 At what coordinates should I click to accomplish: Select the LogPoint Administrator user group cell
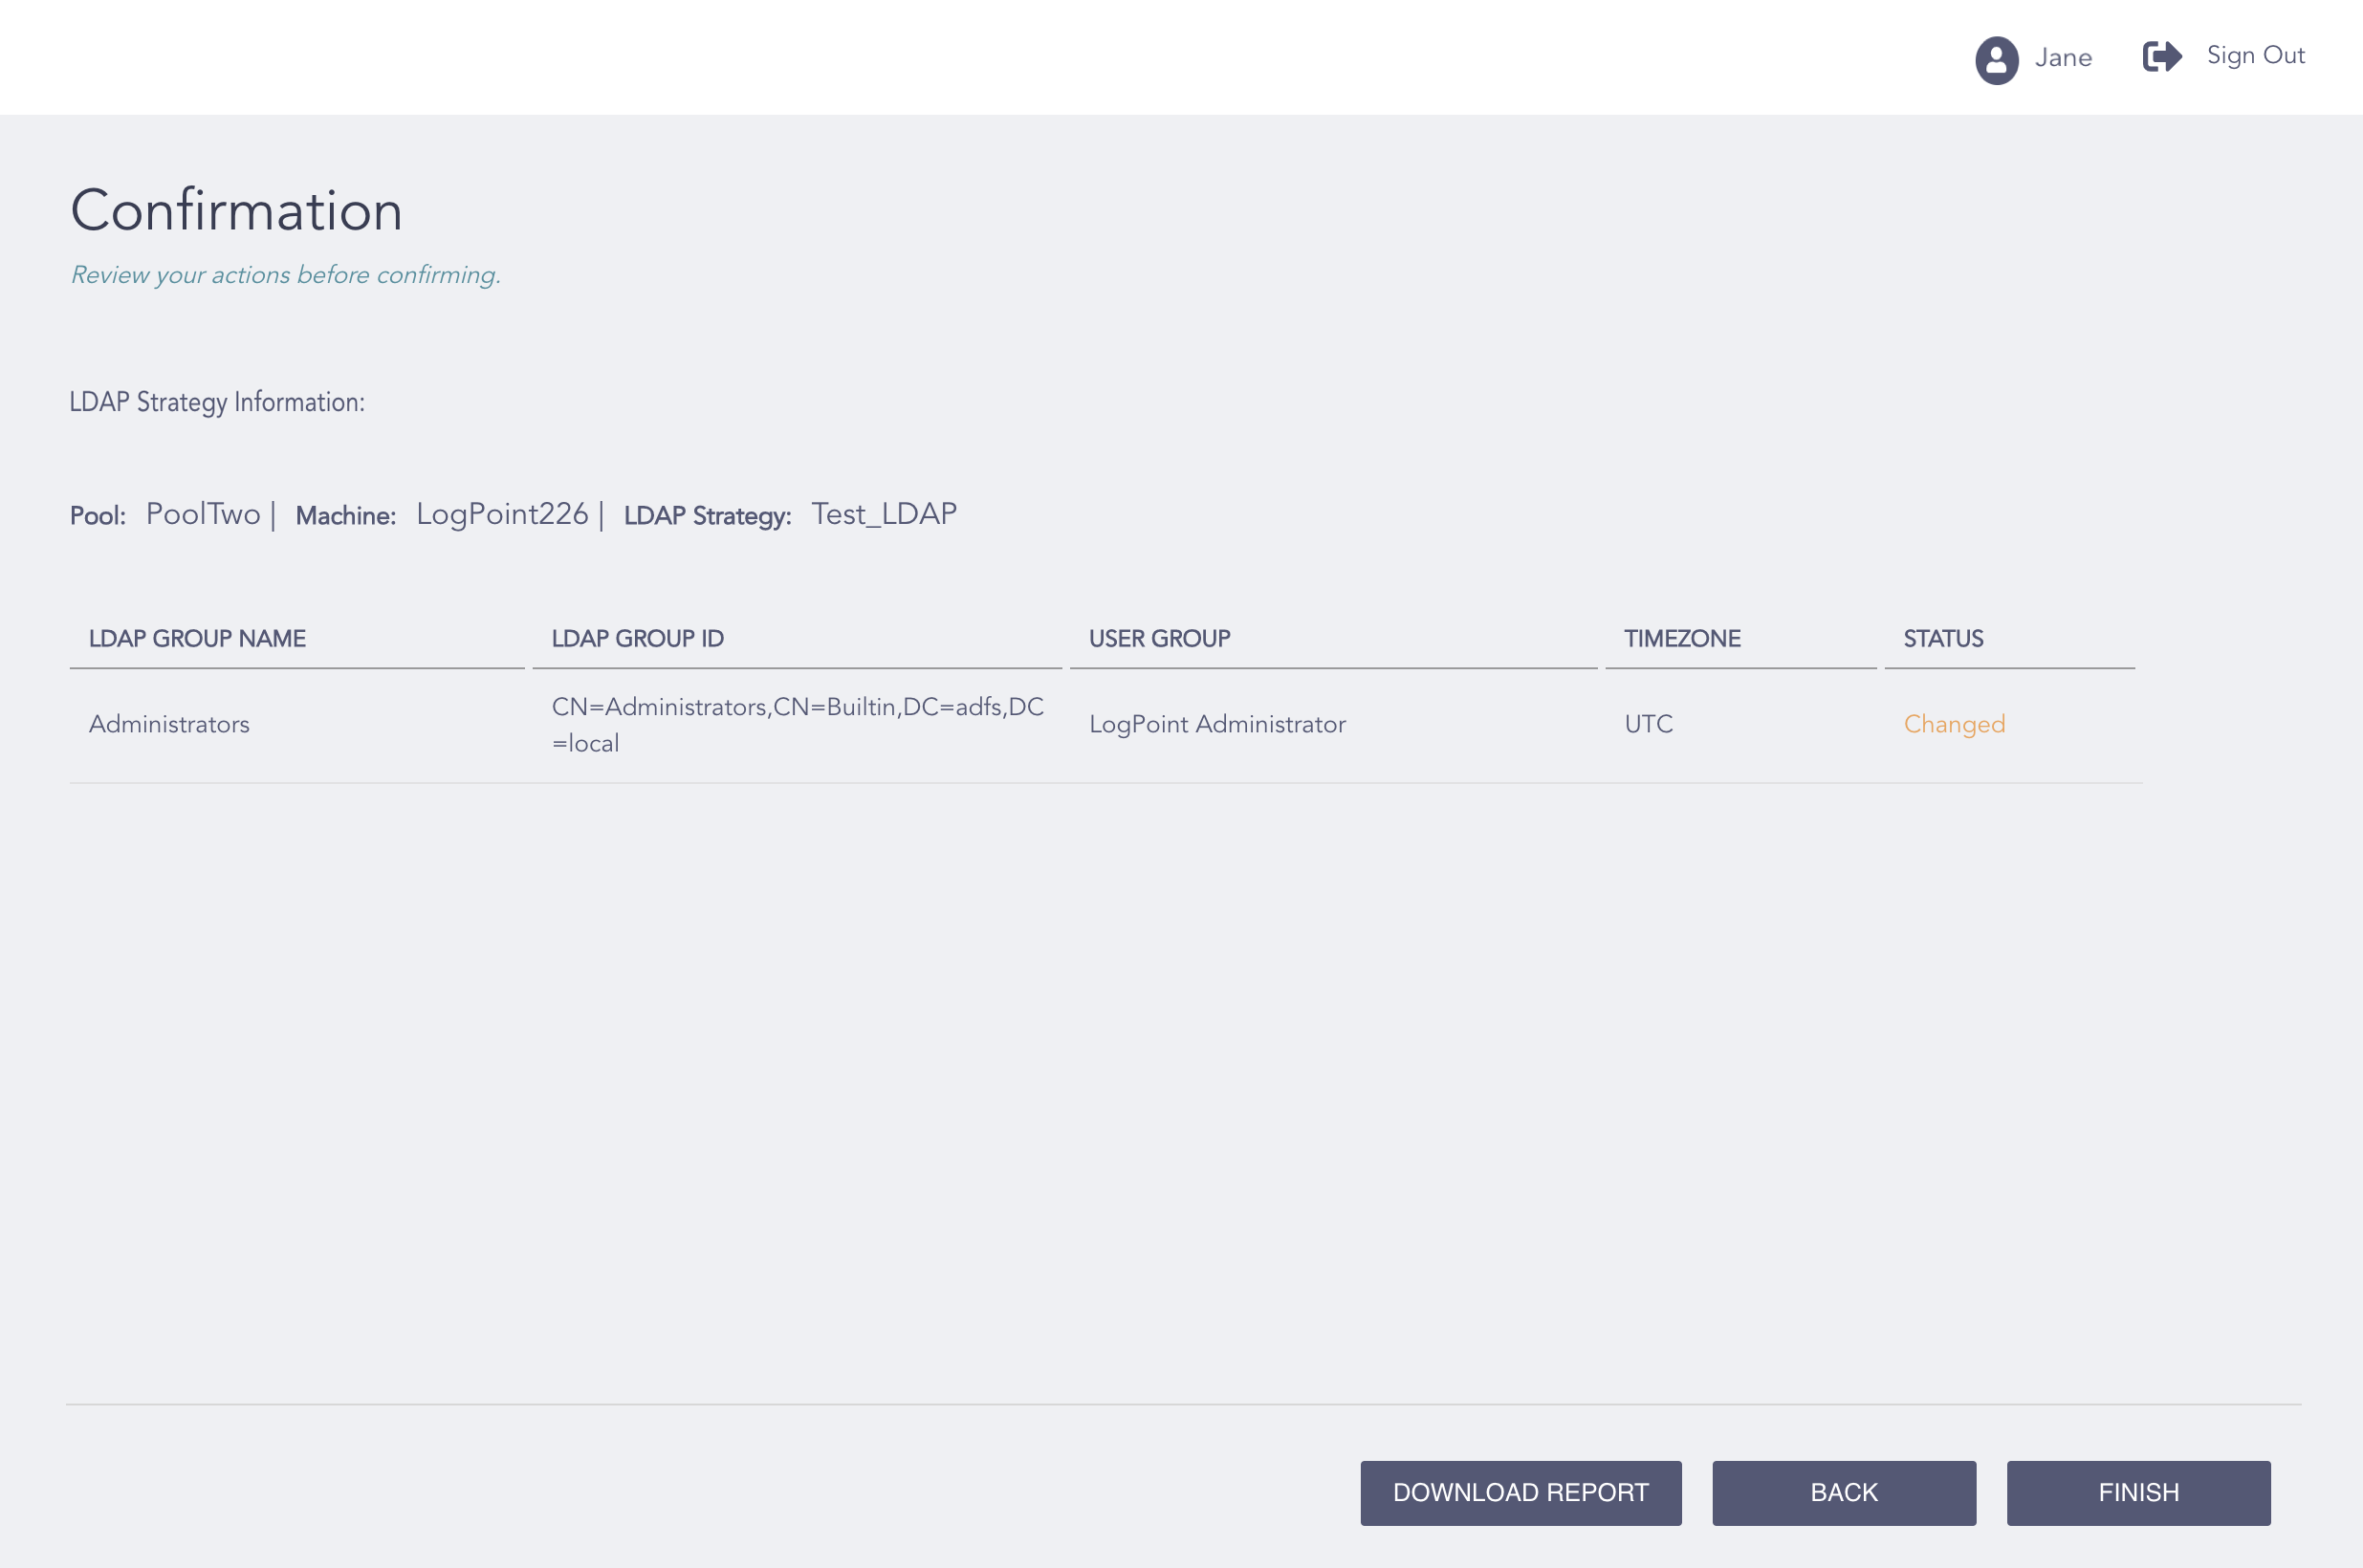[1217, 723]
